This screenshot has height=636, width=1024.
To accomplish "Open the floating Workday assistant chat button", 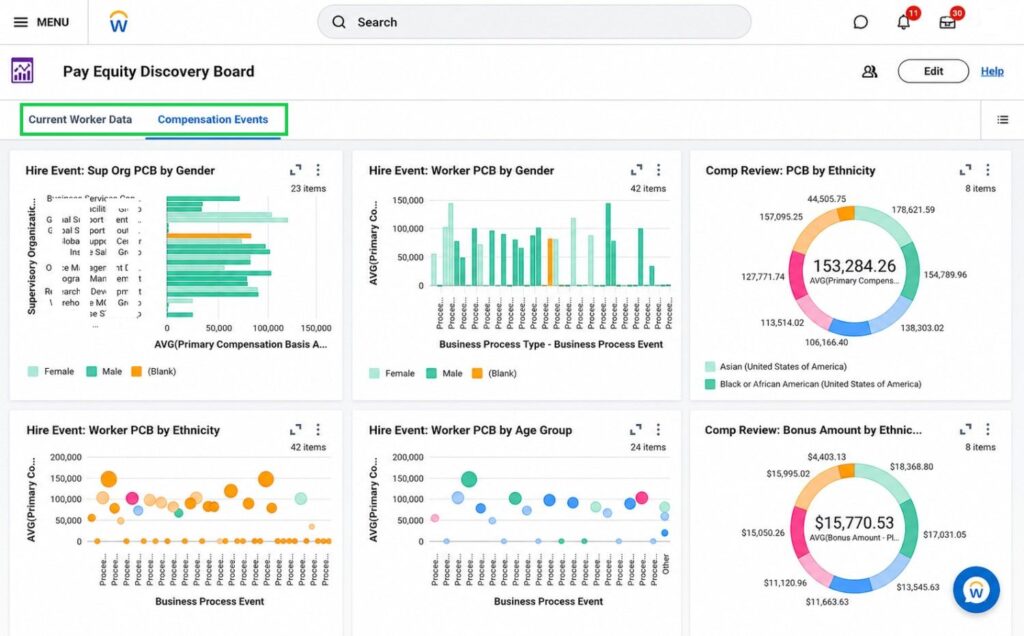I will tap(976, 590).
